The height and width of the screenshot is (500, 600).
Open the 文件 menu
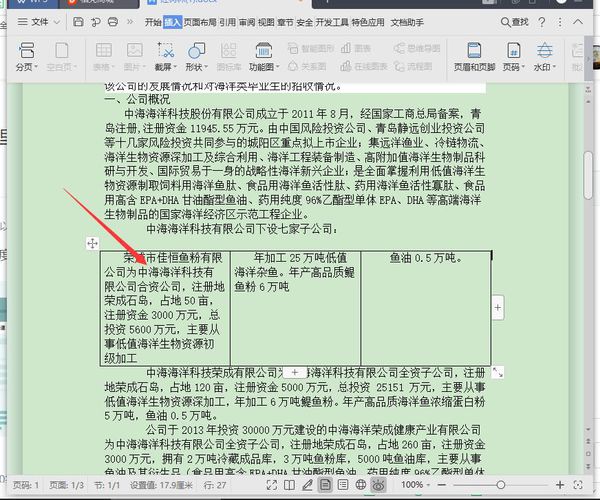(x=33, y=22)
